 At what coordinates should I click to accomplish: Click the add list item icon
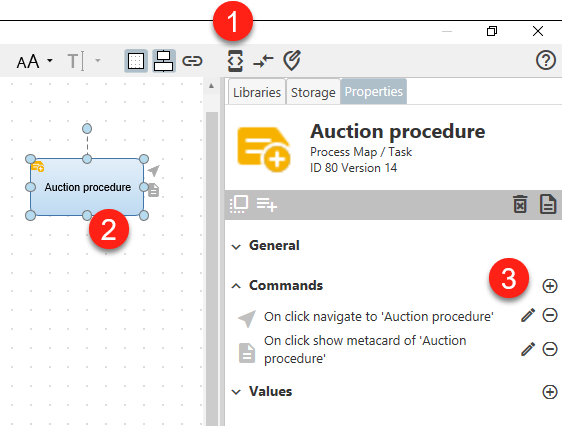point(267,205)
